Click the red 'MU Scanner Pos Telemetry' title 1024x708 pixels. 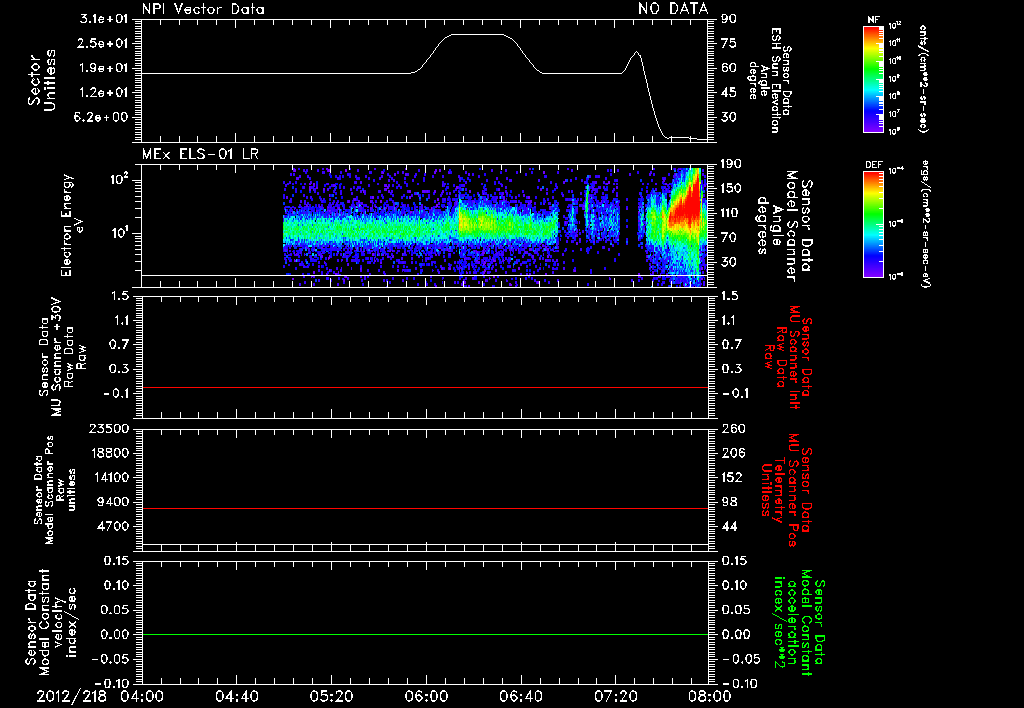point(787,490)
